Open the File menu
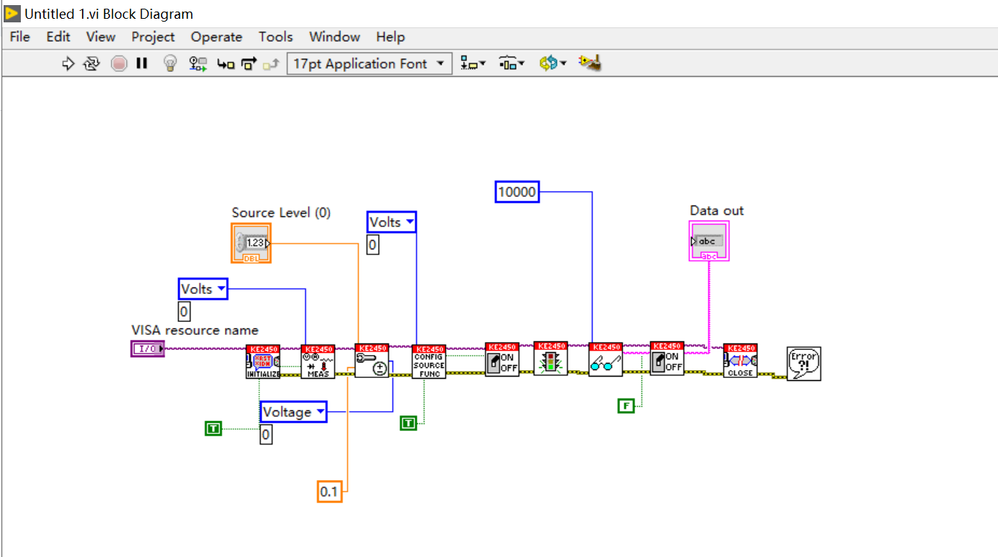998x557 pixels. (x=20, y=37)
